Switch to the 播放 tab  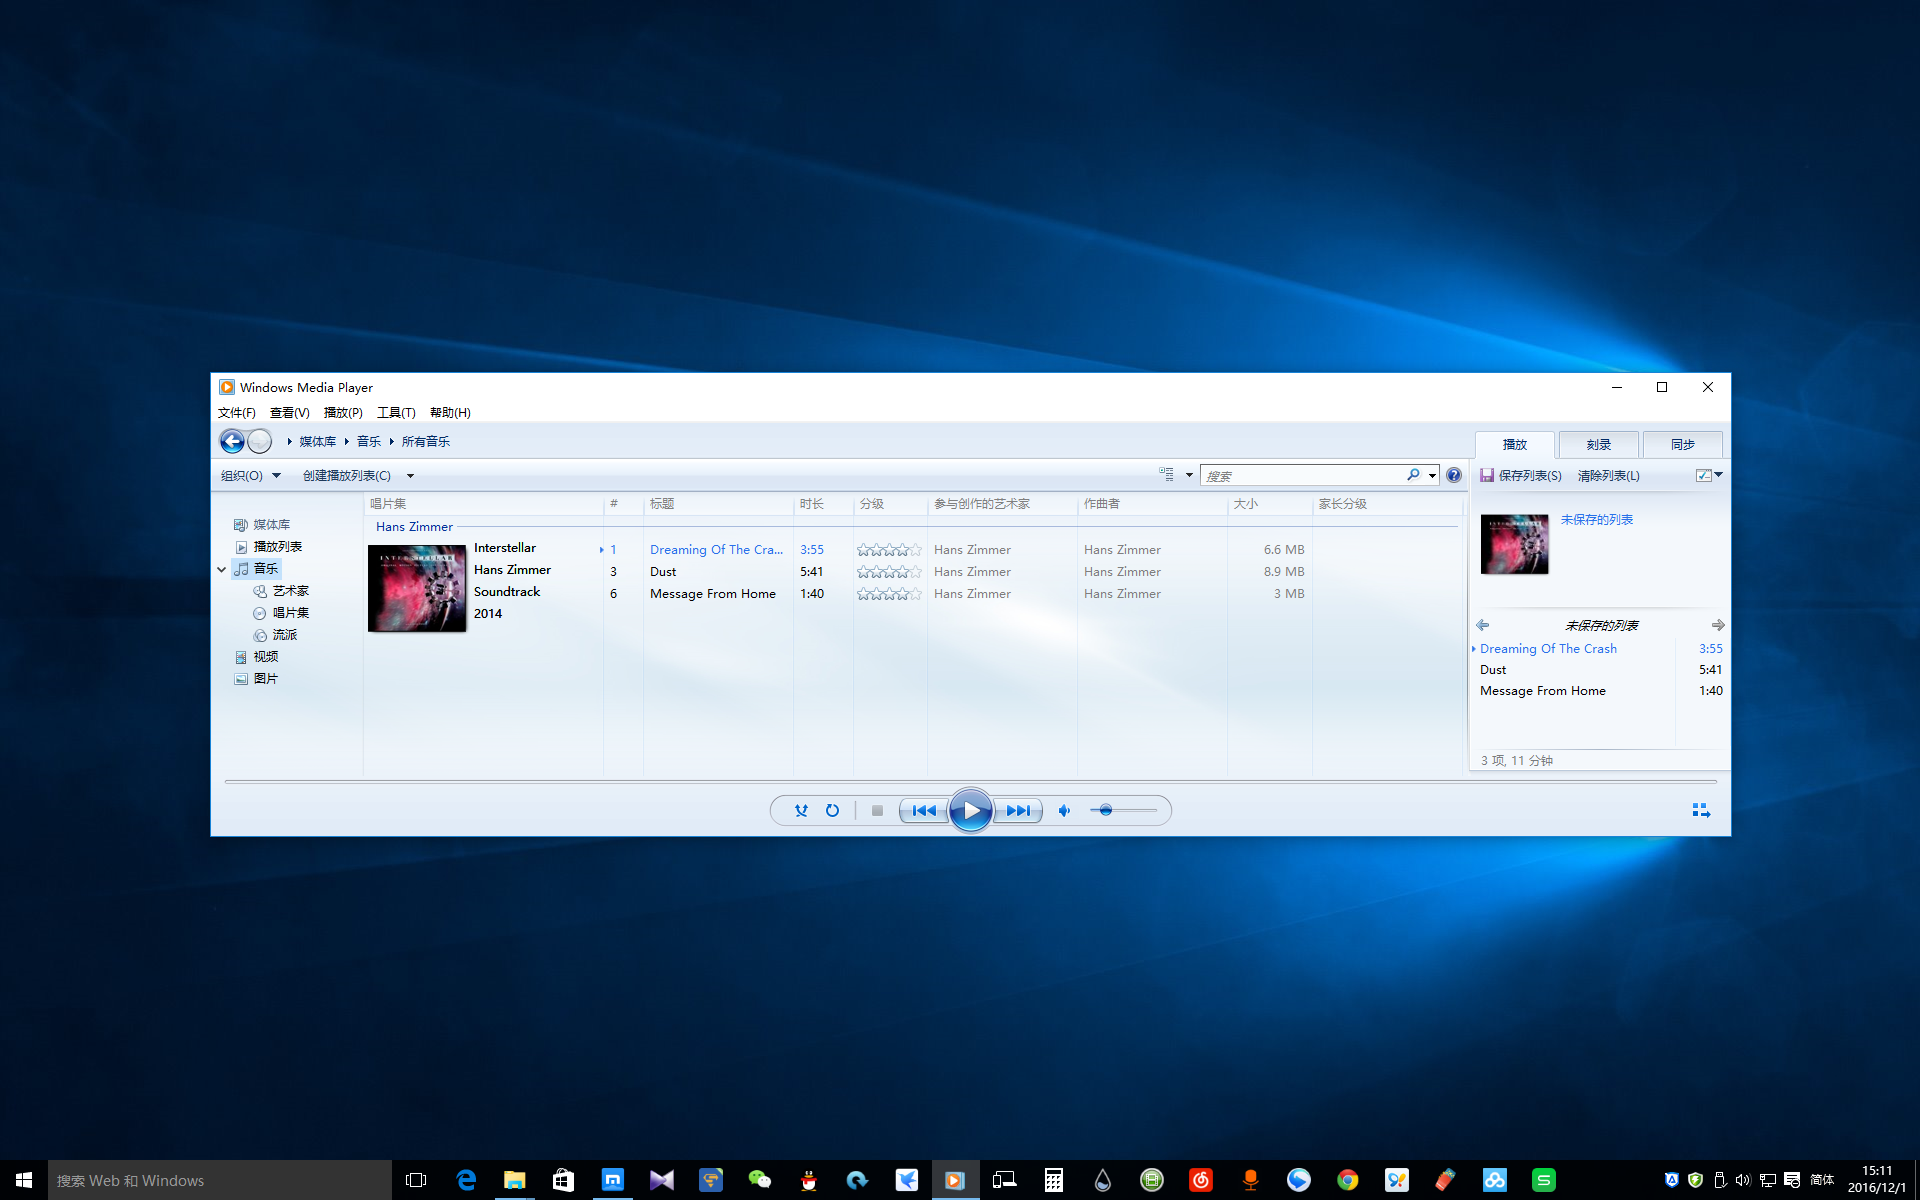click(x=1515, y=445)
